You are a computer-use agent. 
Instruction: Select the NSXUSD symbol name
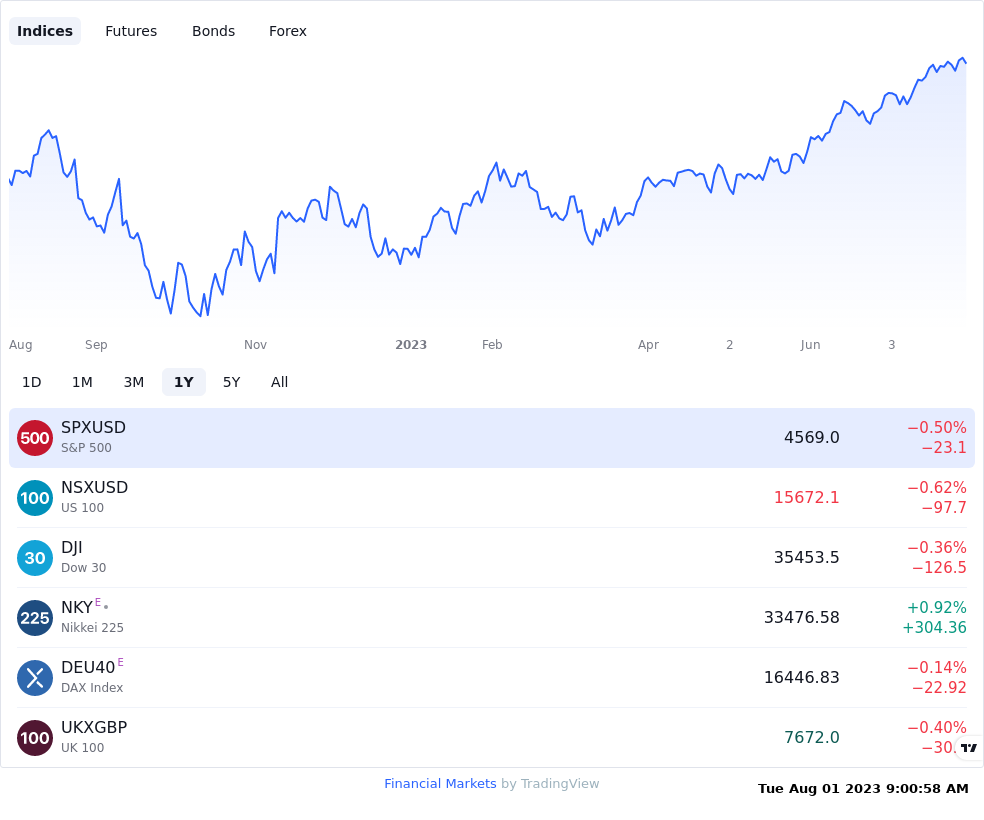pyautogui.click(x=94, y=487)
